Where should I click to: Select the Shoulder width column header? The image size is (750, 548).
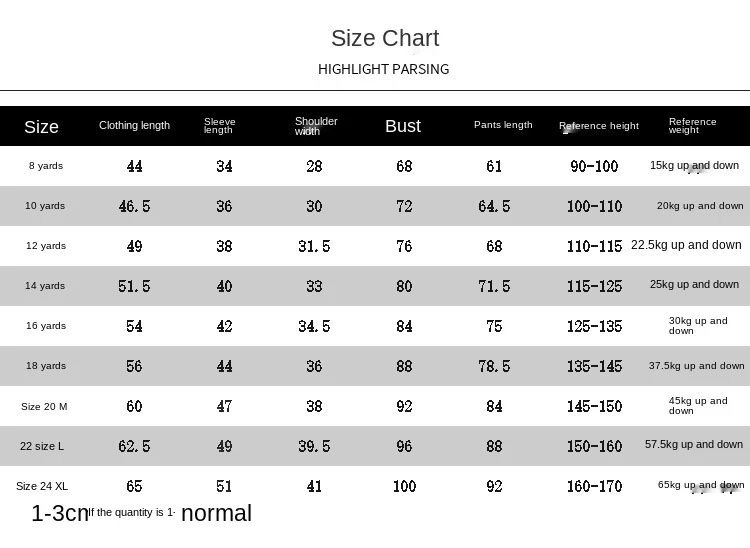click(x=315, y=126)
